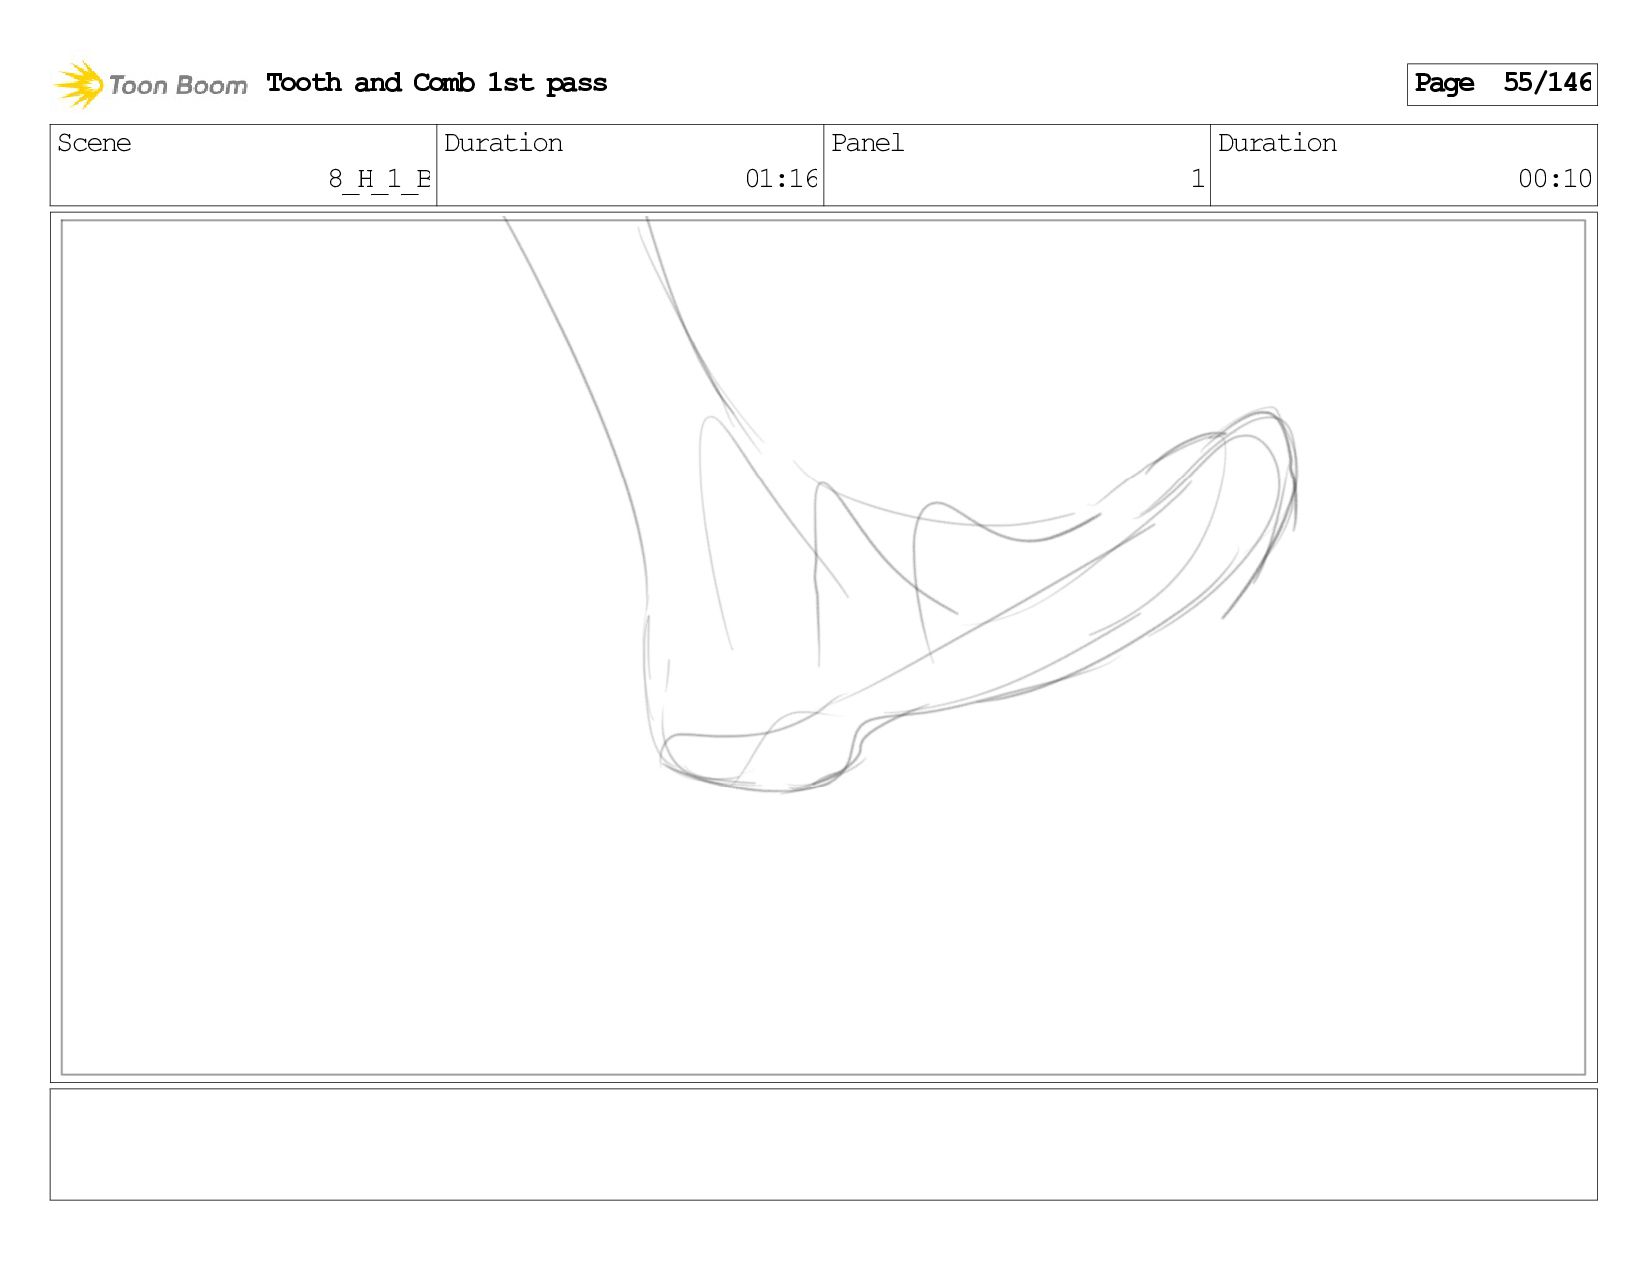Click the 'Scene' label
Screen dimensions: 1650x1275
pyautogui.click(x=94, y=143)
